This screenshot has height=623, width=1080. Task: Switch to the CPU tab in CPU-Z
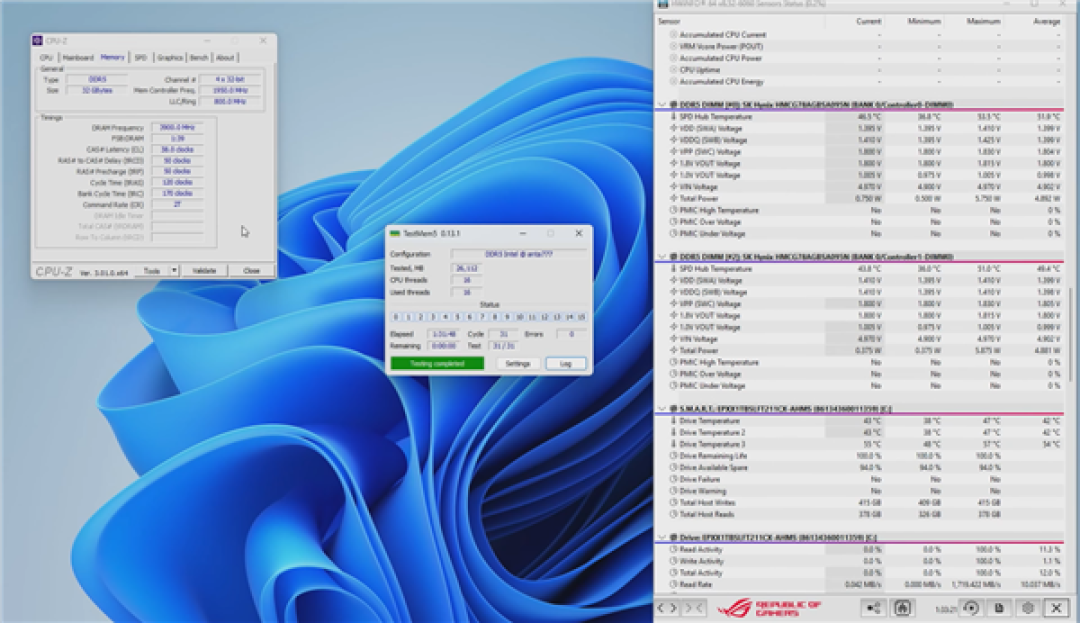point(46,58)
